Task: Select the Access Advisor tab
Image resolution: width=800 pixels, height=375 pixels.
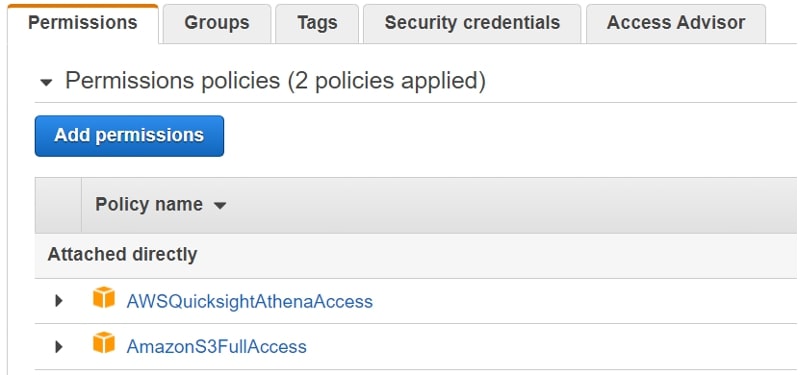Action: coord(676,23)
